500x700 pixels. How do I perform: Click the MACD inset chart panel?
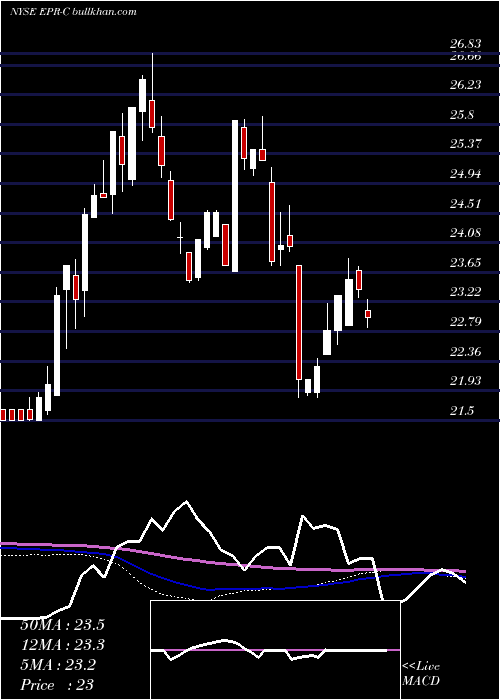(x=275, y=650)
